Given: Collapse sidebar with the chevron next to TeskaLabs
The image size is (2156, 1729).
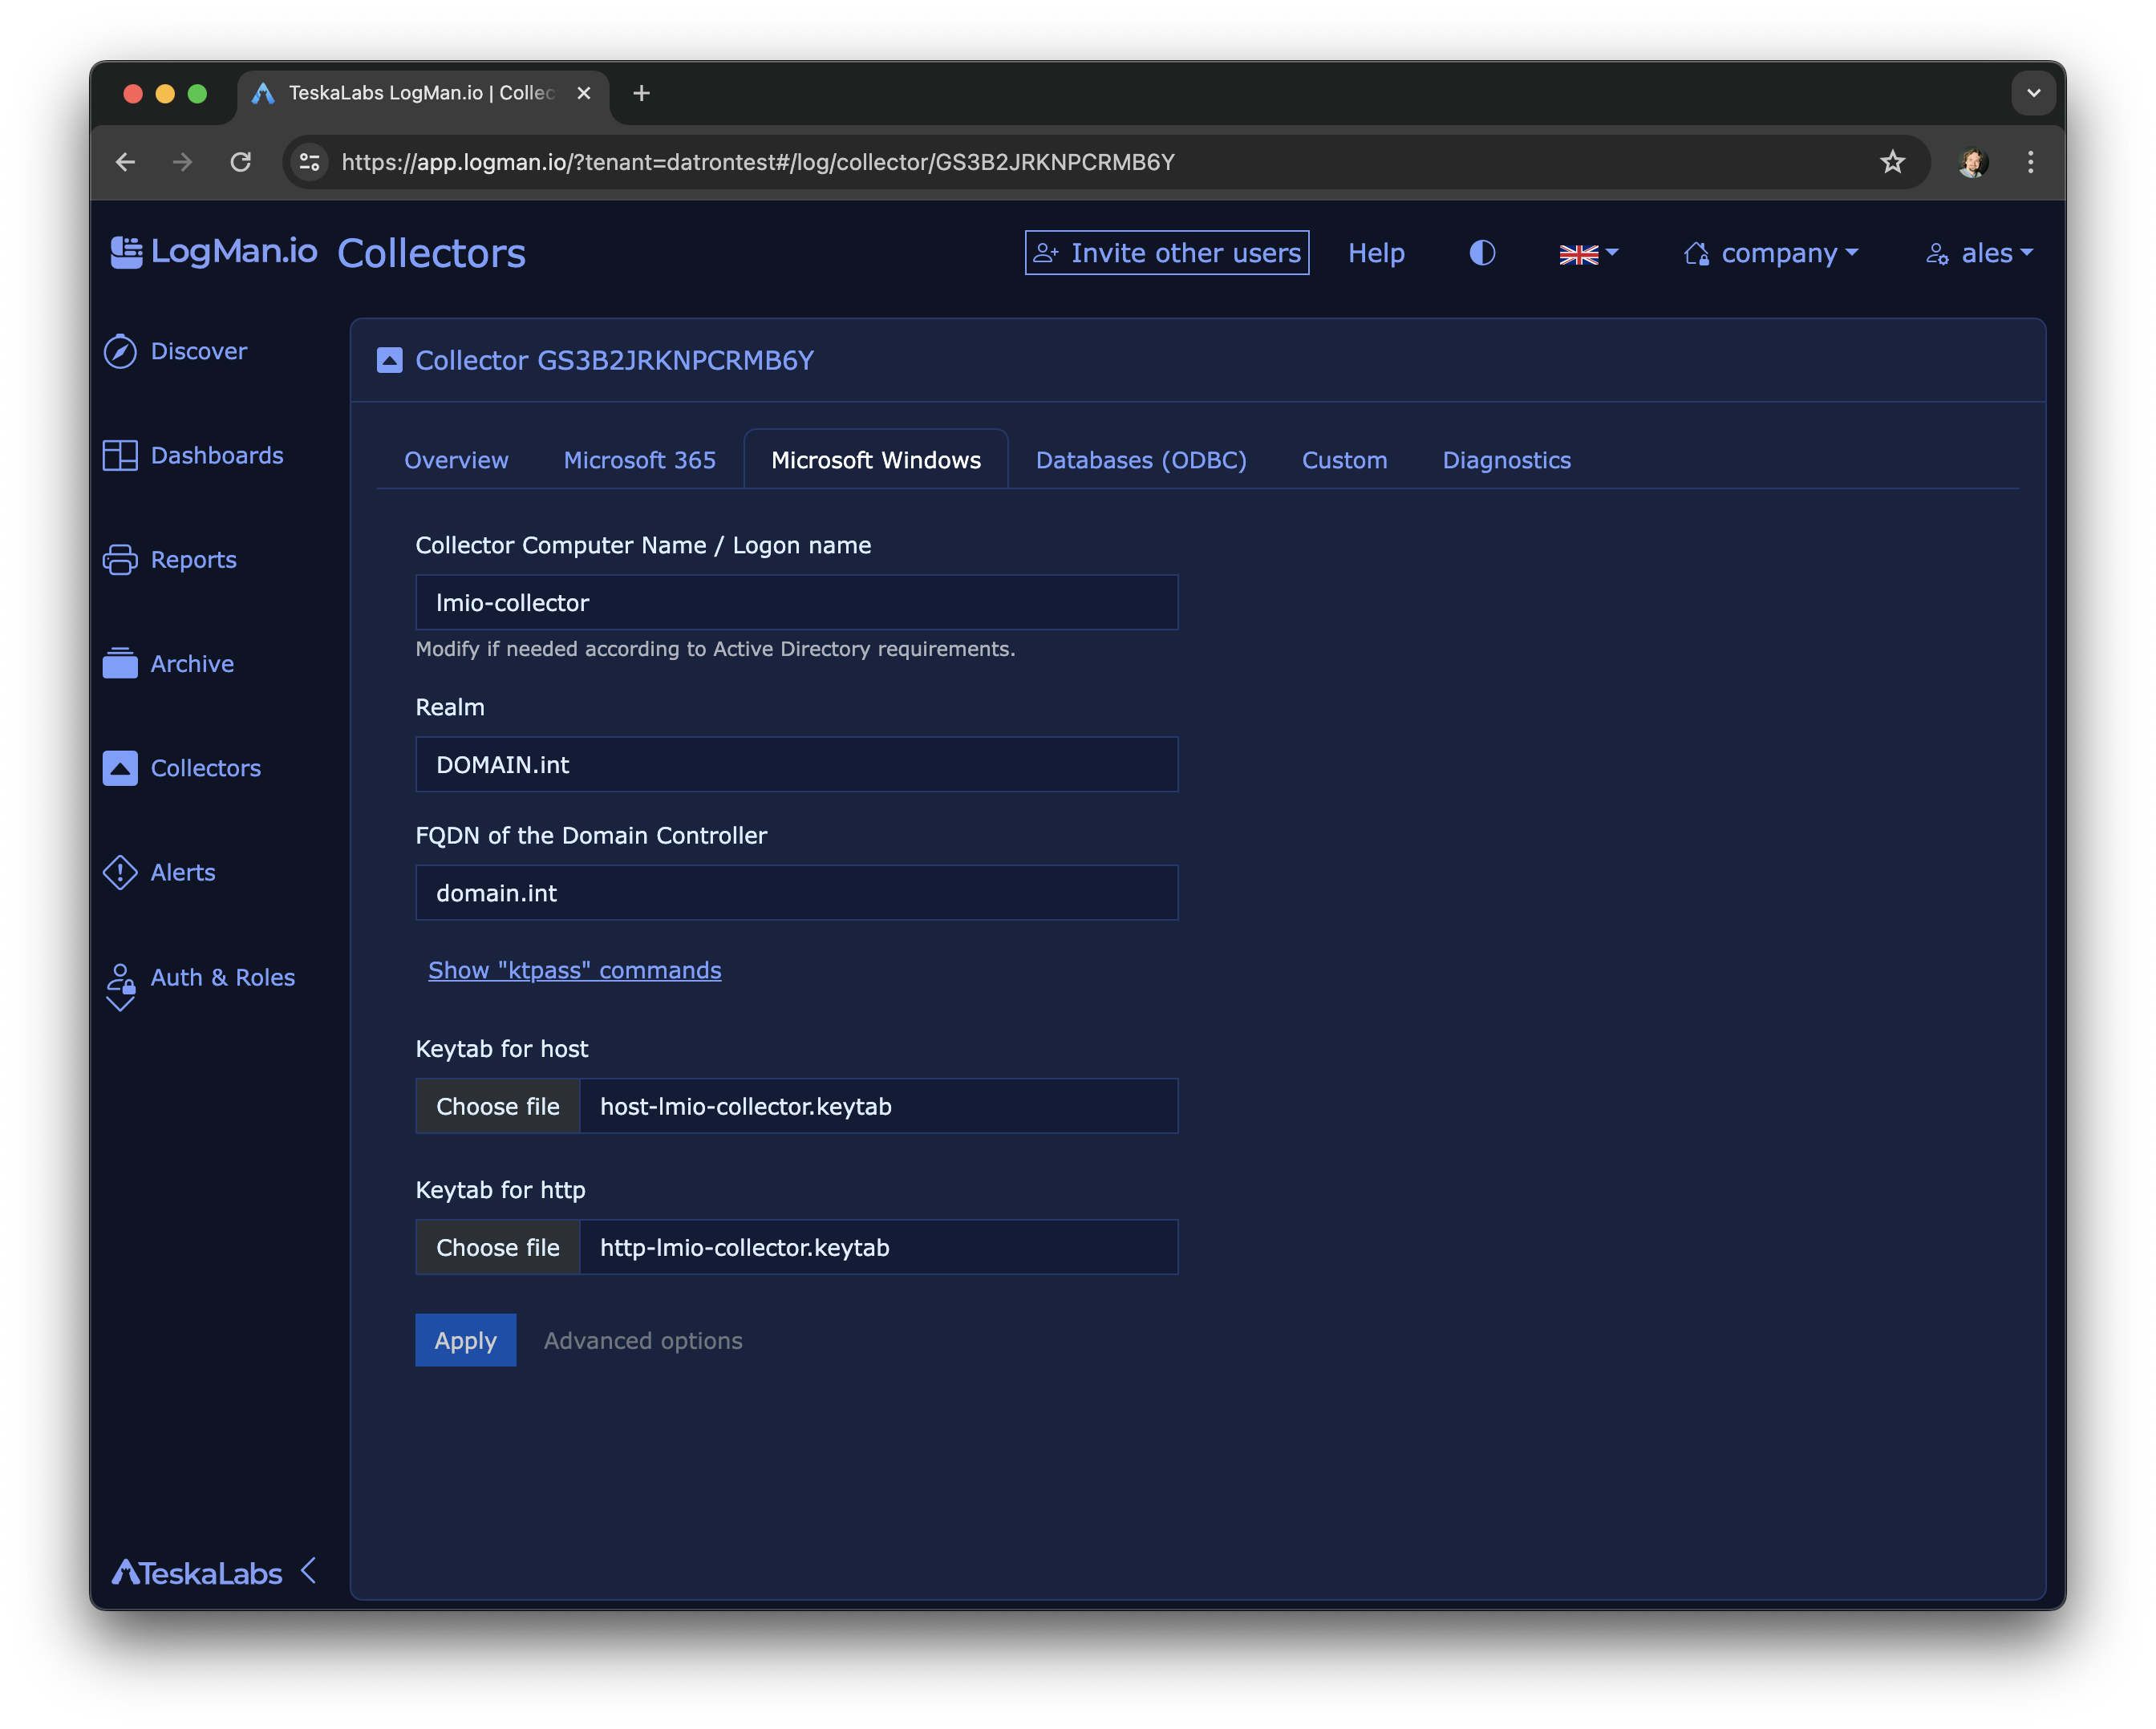Looking at the screenshot, I should (x=309, y=1571).
